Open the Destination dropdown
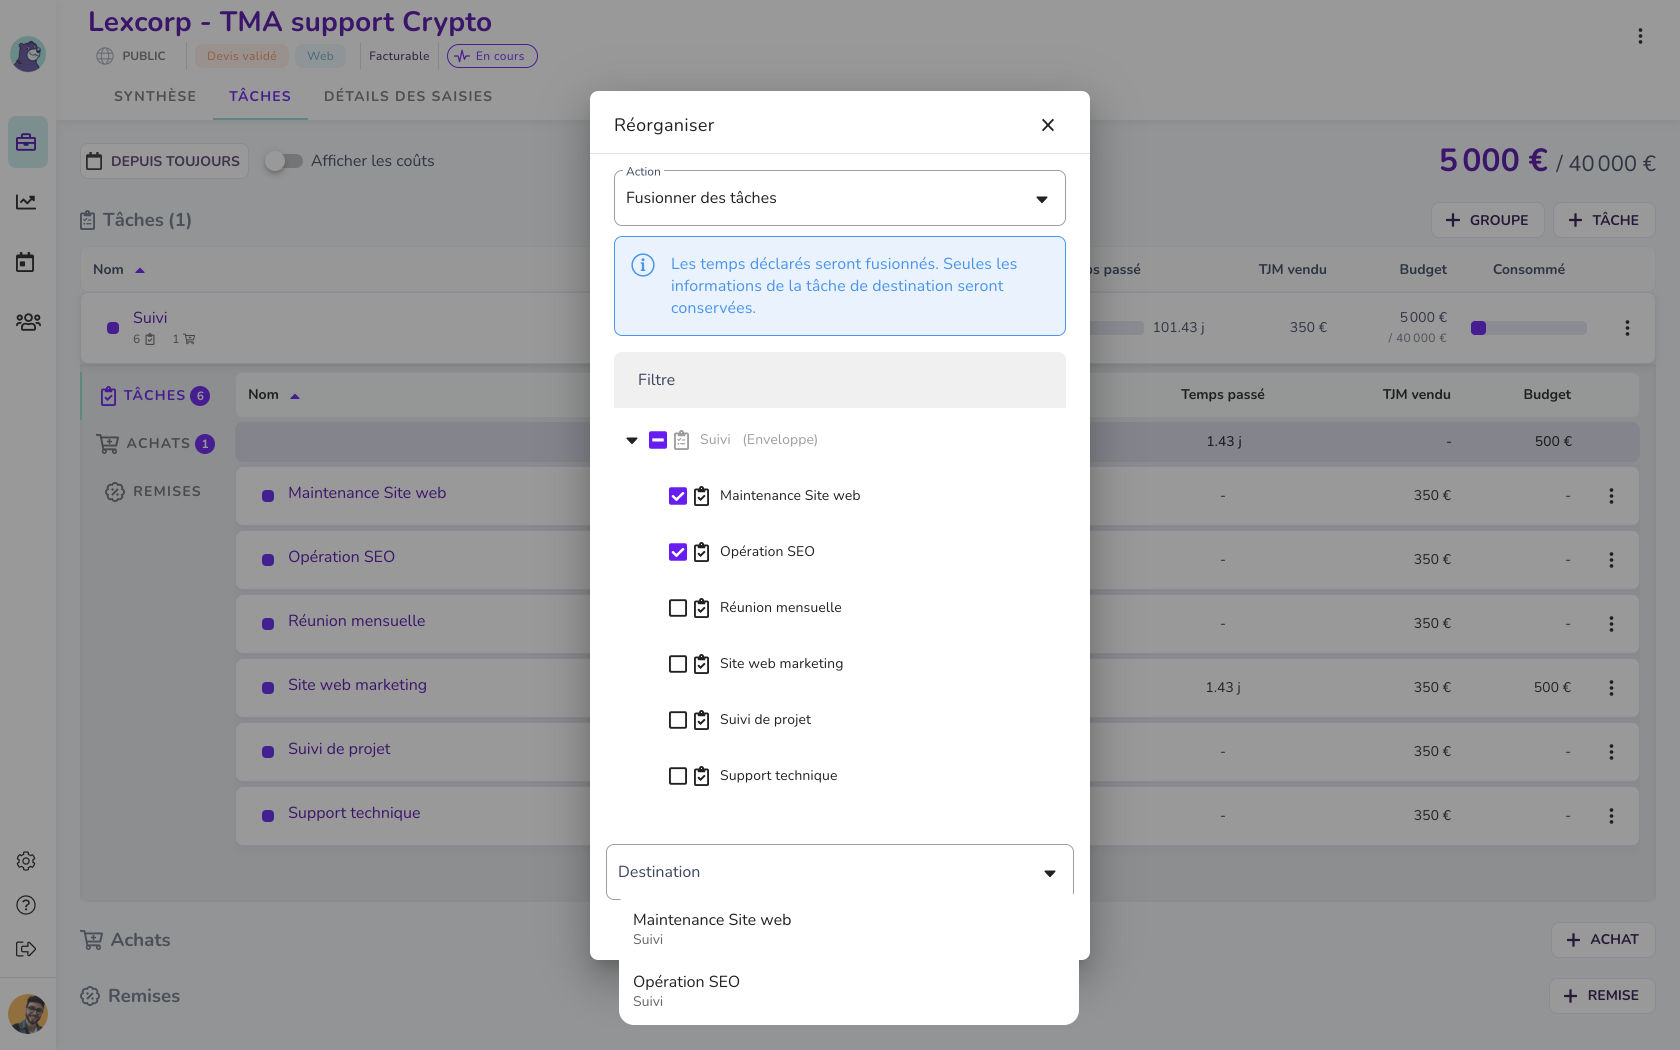Image resolution: width=1680 pixels, height=1050 pixels. point(840,872)
